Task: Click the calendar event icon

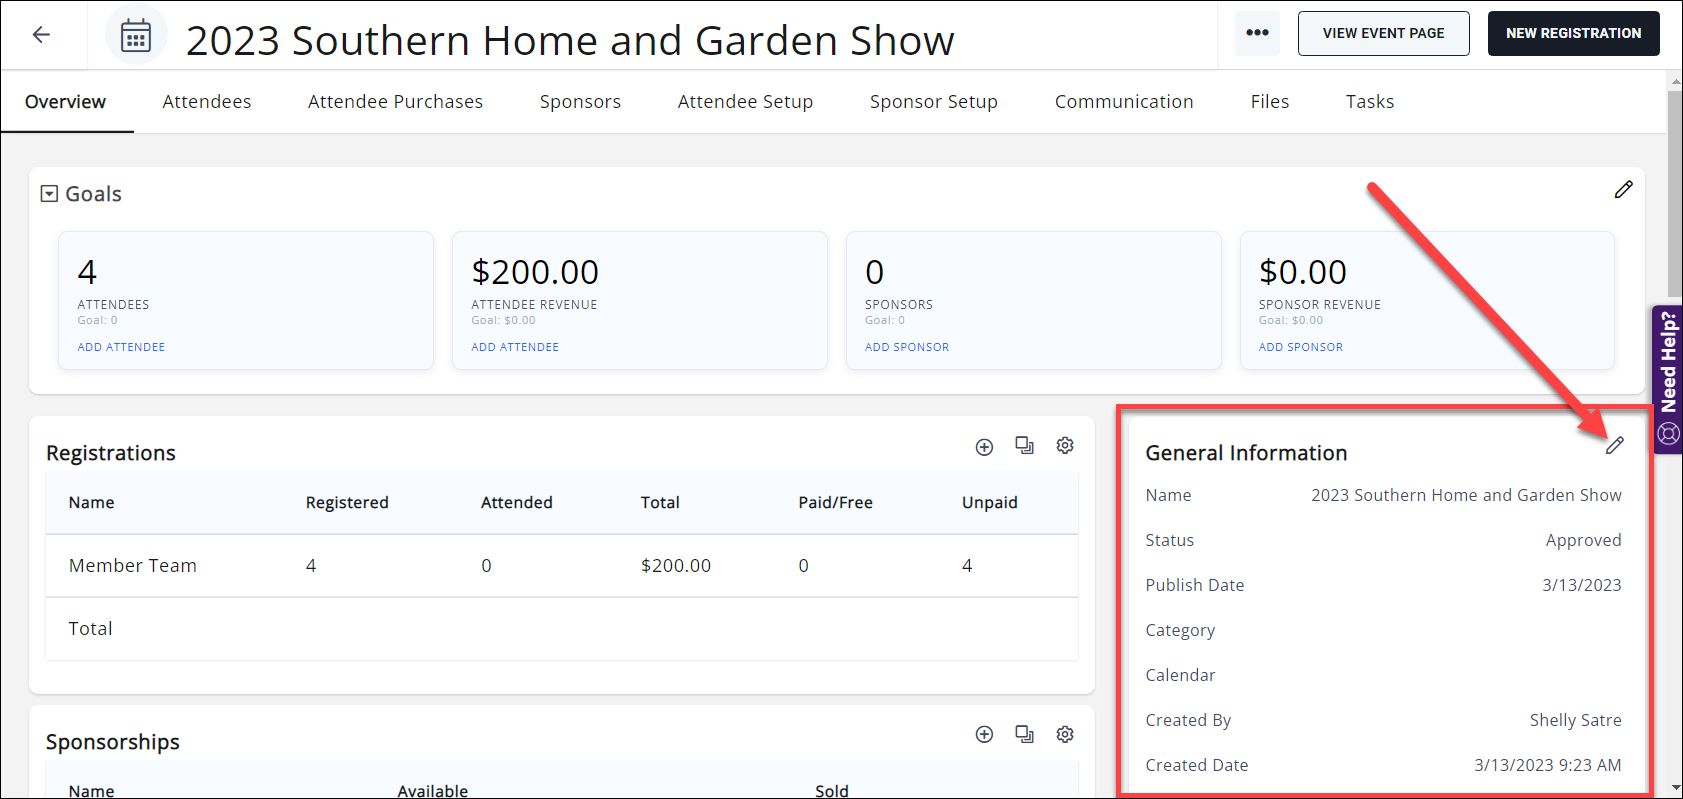Action: 136,36
